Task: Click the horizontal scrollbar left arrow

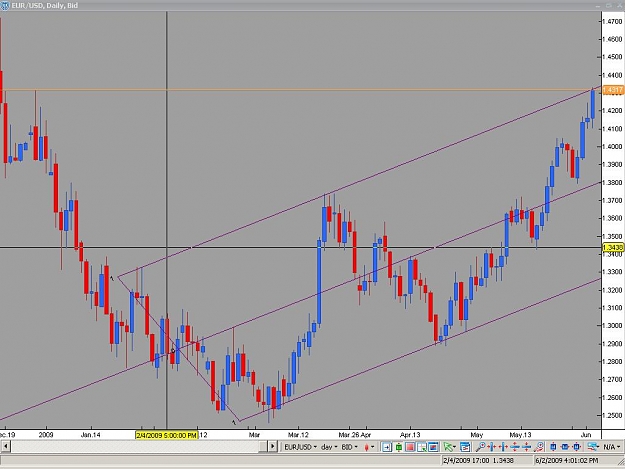Action: [5, 446]
